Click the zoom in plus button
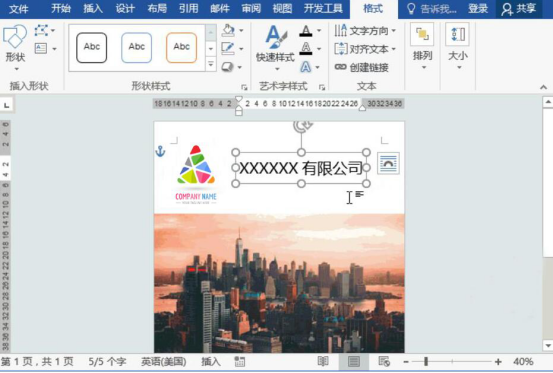 [x=498, y=362]
